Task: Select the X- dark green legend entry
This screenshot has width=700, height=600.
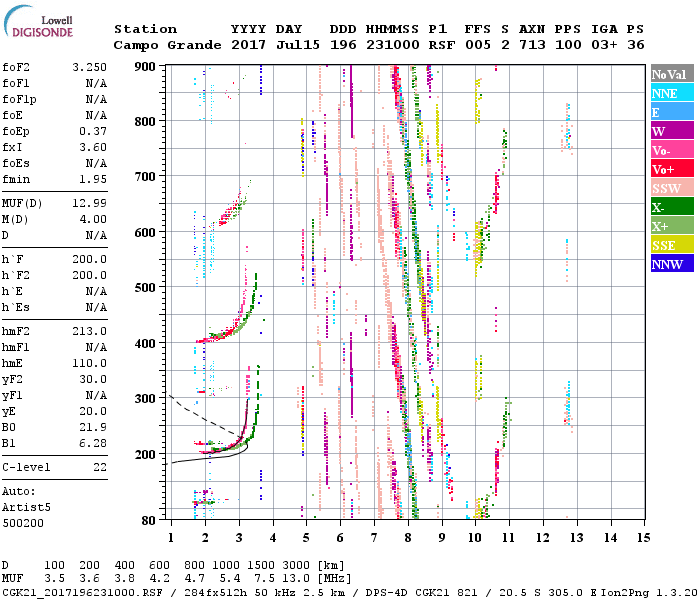Action: (x=671, y=208)
